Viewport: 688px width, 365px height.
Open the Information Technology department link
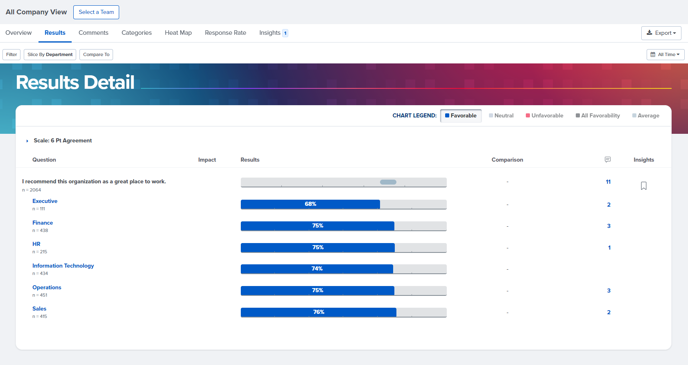pyautogui.click(x=63, y=265)
